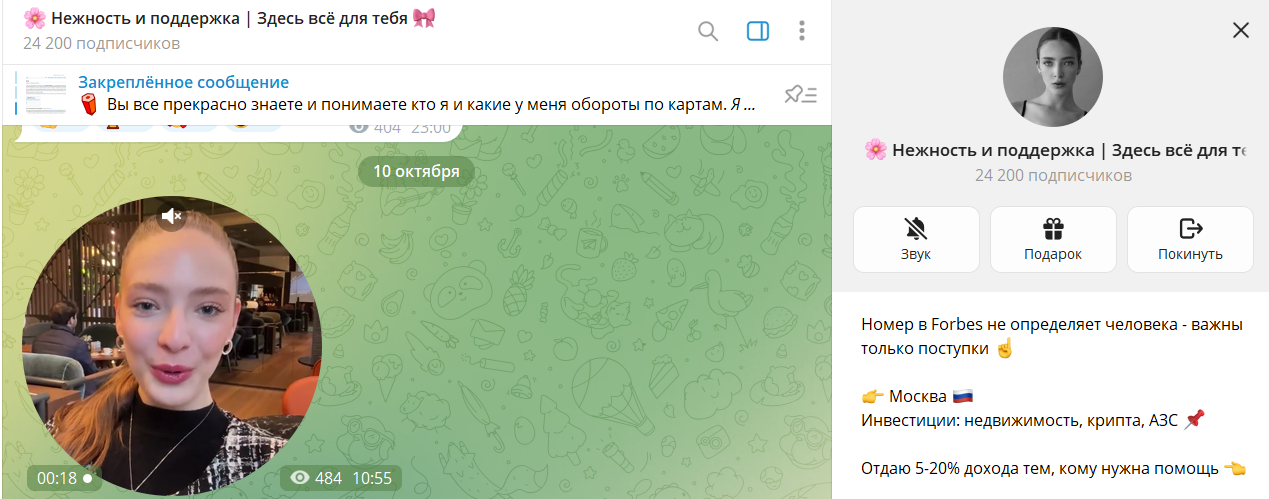Screen dimensions: 1269x499
Task: Unmute the round video message
Action: (172, 215)
